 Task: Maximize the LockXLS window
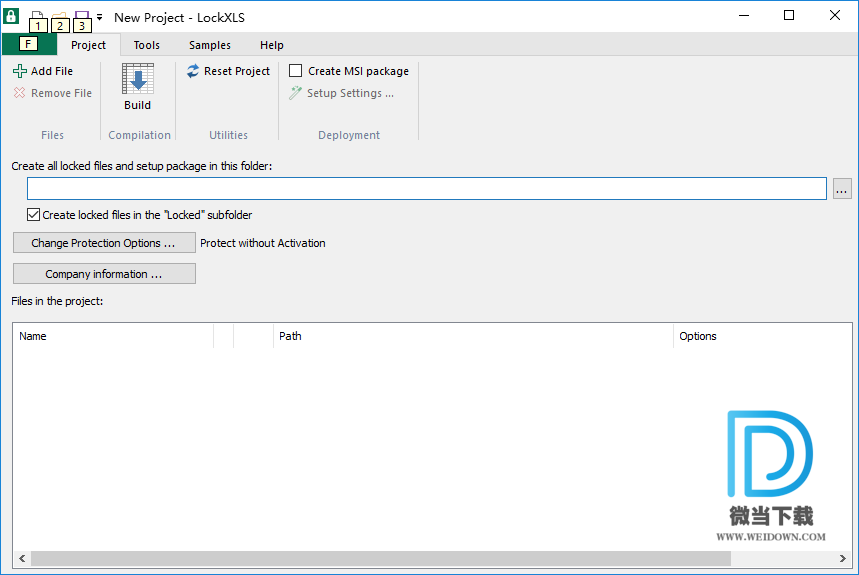789,16
